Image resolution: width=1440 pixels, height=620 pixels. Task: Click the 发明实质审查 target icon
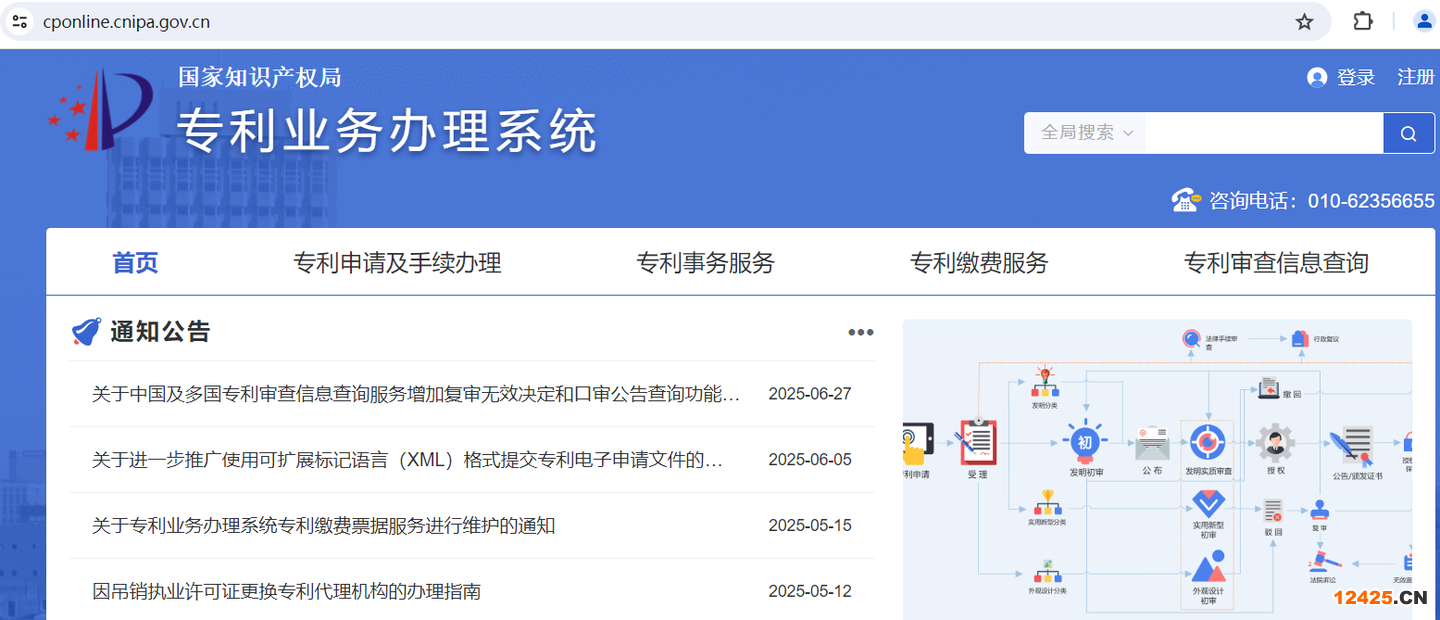click(x=1208, y=442)
